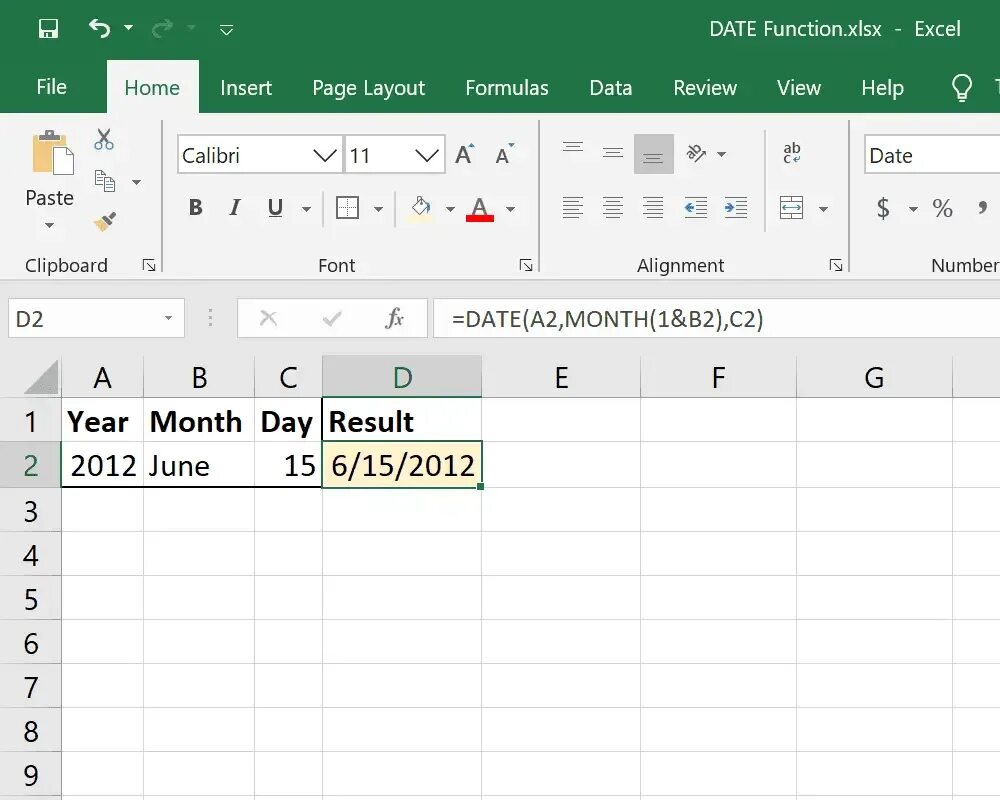Open the Help tab
The image size is (1000, 800).
pos(883,87)
